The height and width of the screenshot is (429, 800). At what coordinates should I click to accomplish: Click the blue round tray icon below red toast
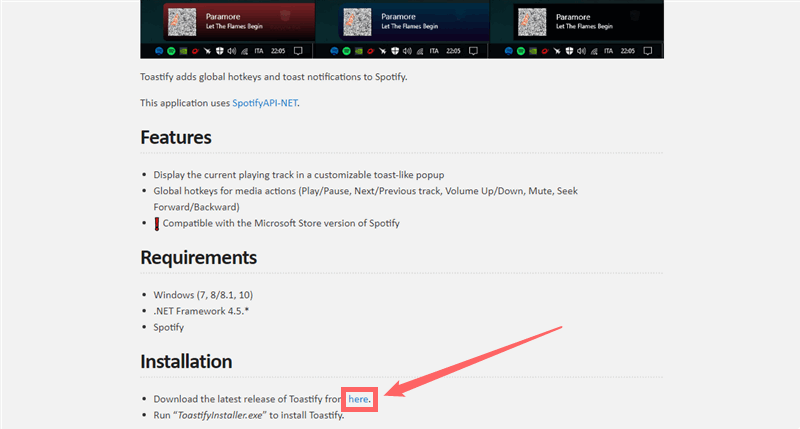pos(159,51)
